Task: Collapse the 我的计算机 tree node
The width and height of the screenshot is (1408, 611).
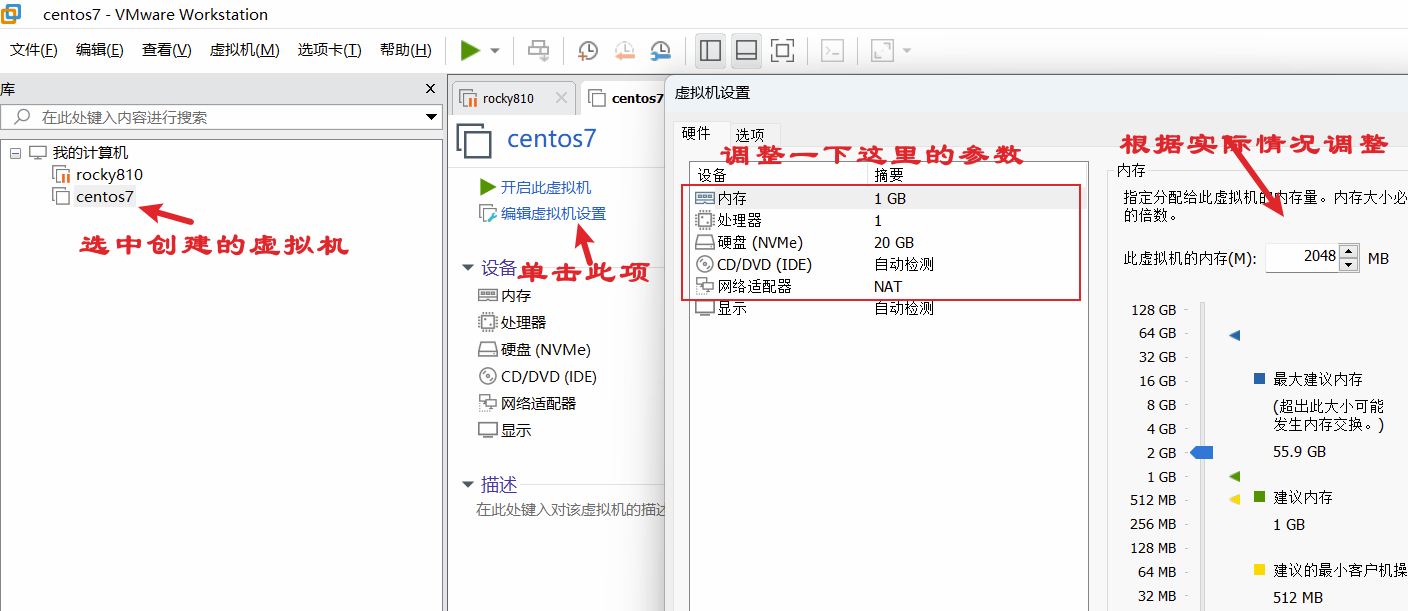Action: 15,153
